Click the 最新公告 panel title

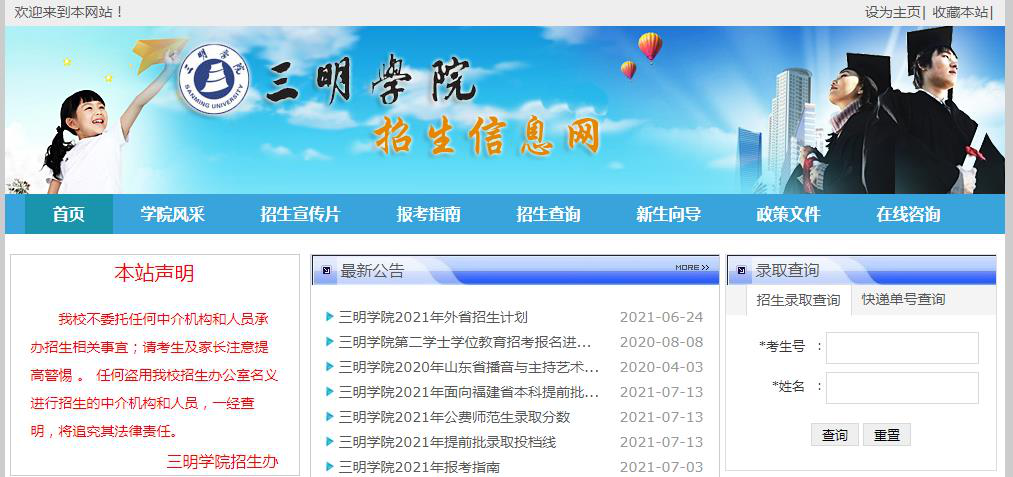(372, 271)
